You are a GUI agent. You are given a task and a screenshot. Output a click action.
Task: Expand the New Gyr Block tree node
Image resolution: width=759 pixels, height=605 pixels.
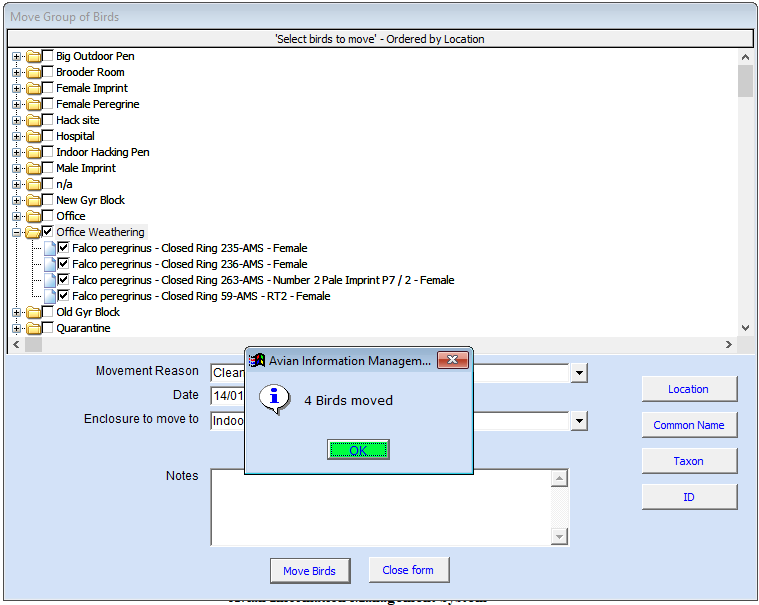[16, 201]
